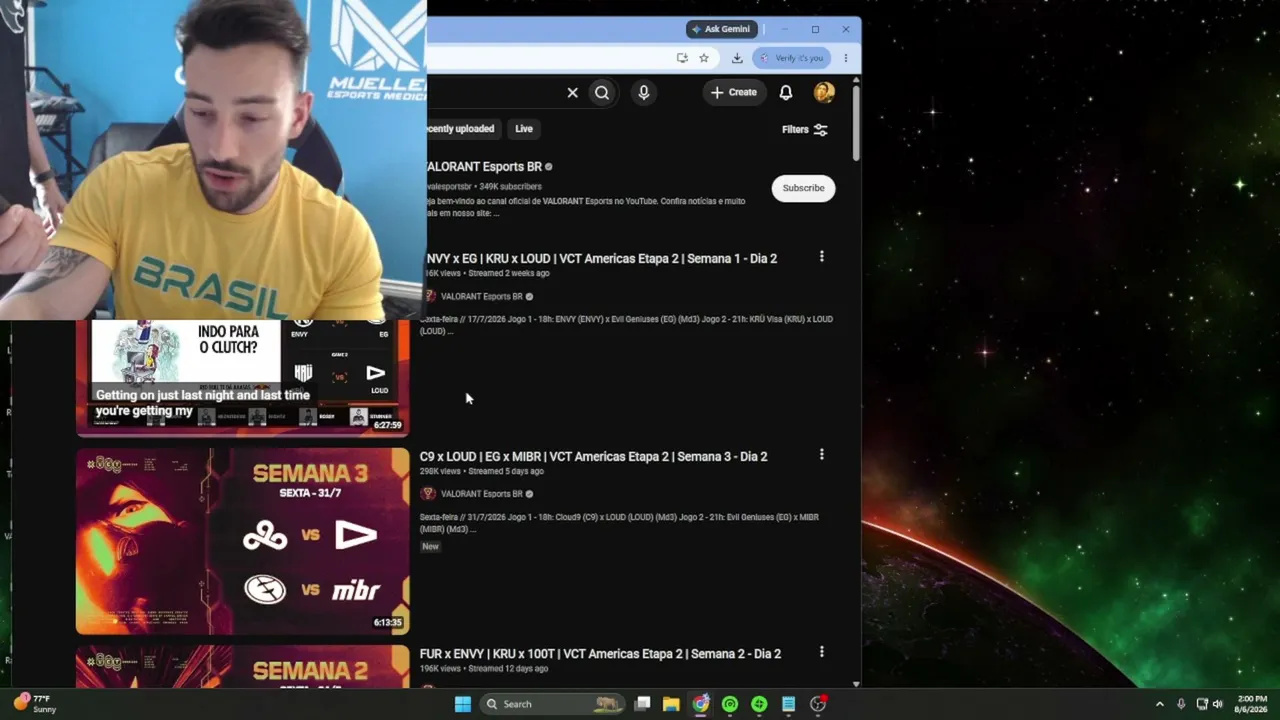The image size is (1280, 720).
Task: Open Chrome downloads icon
Action: coord(737,58)
